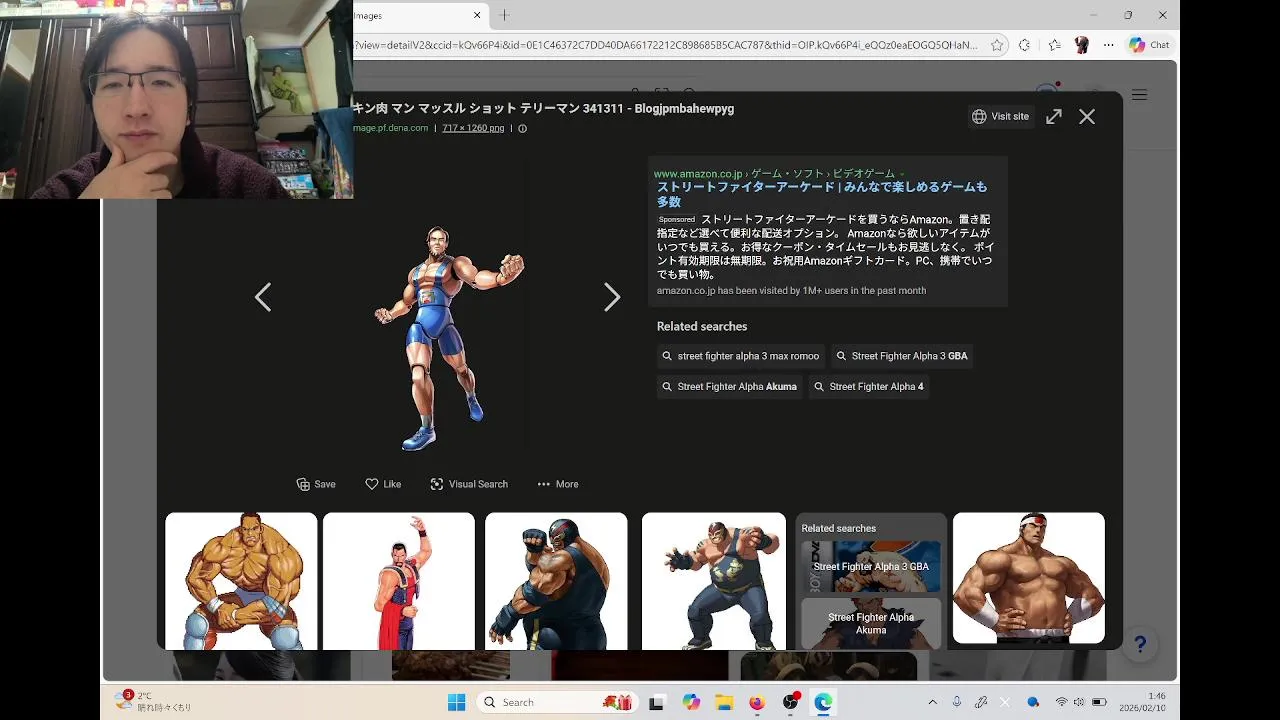Open the image.pf.dena.com source link
Image resolution: width=1280 pixels, height=720 pixels.
point(391,128)
